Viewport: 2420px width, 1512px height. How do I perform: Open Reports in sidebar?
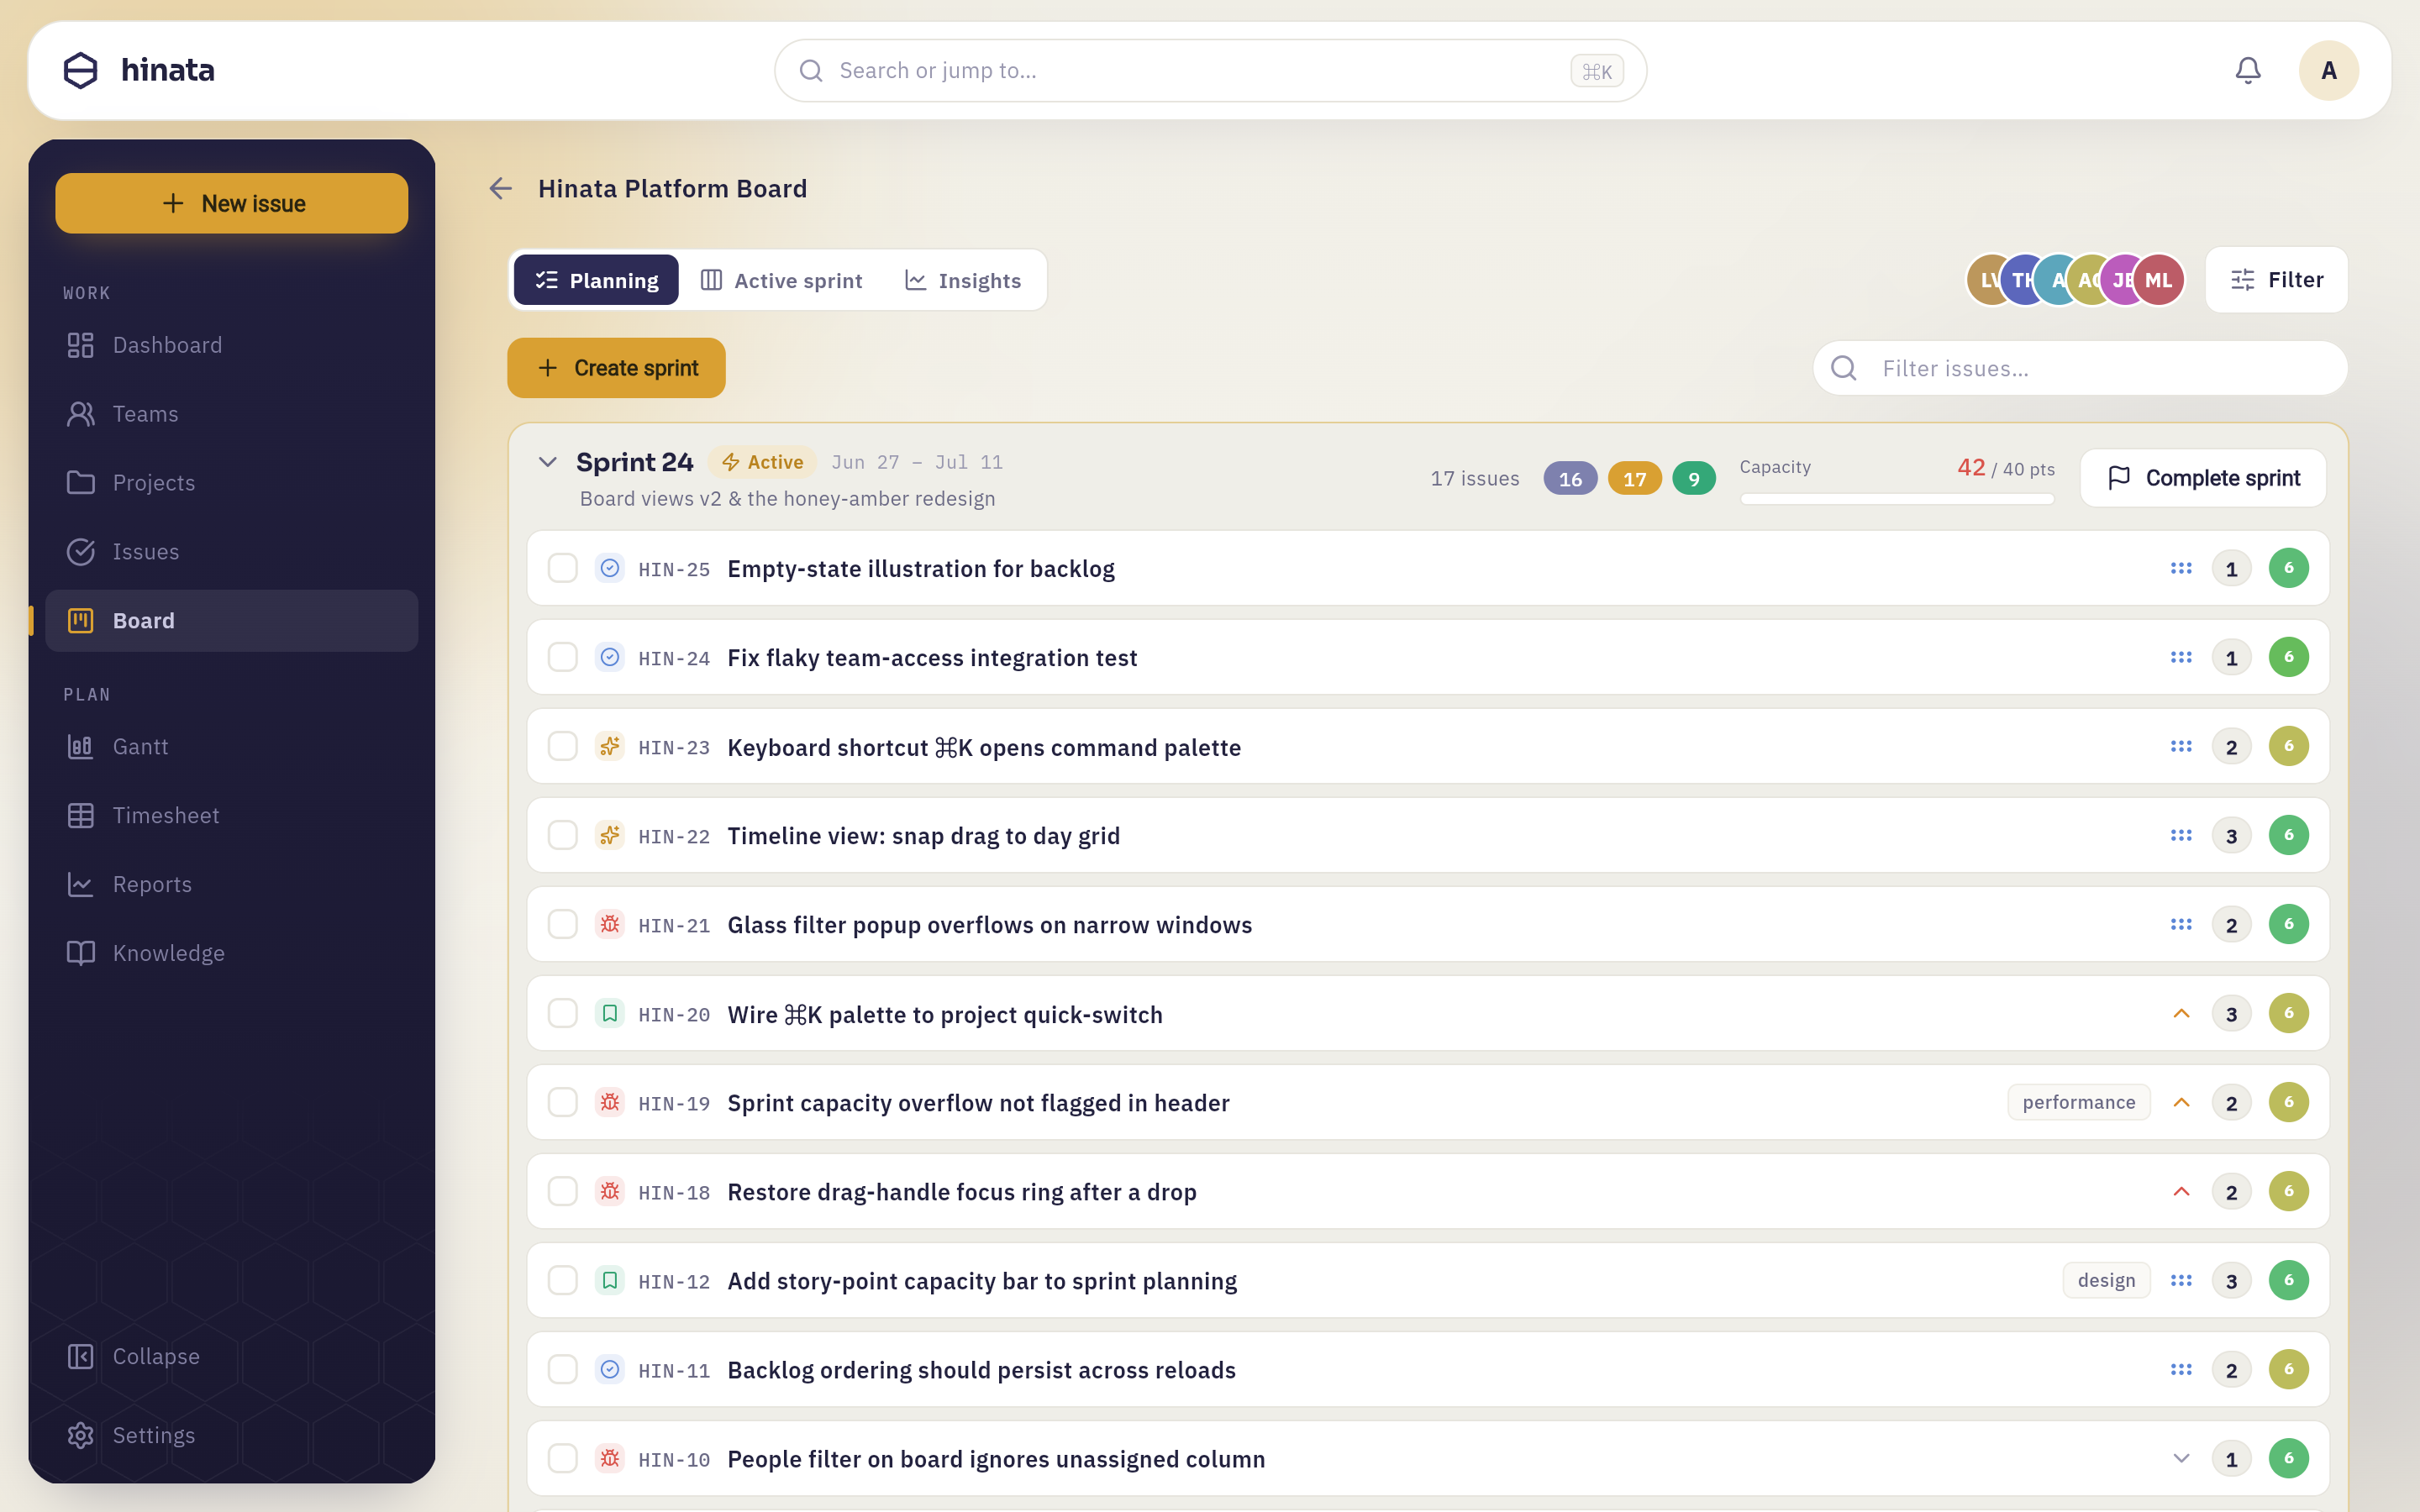232,885
